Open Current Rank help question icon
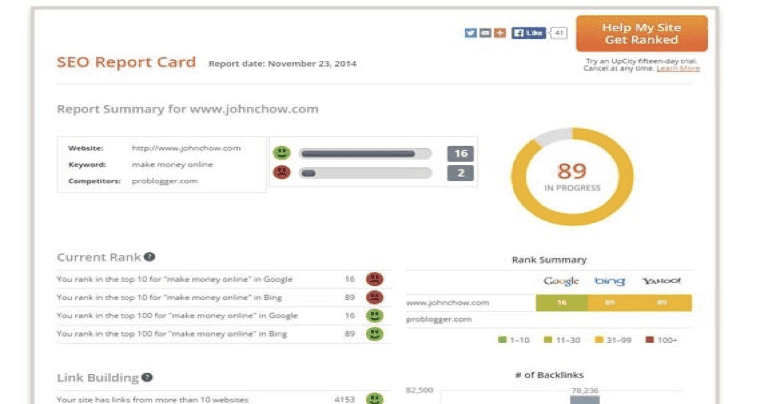768x404 pixels. 150,257
